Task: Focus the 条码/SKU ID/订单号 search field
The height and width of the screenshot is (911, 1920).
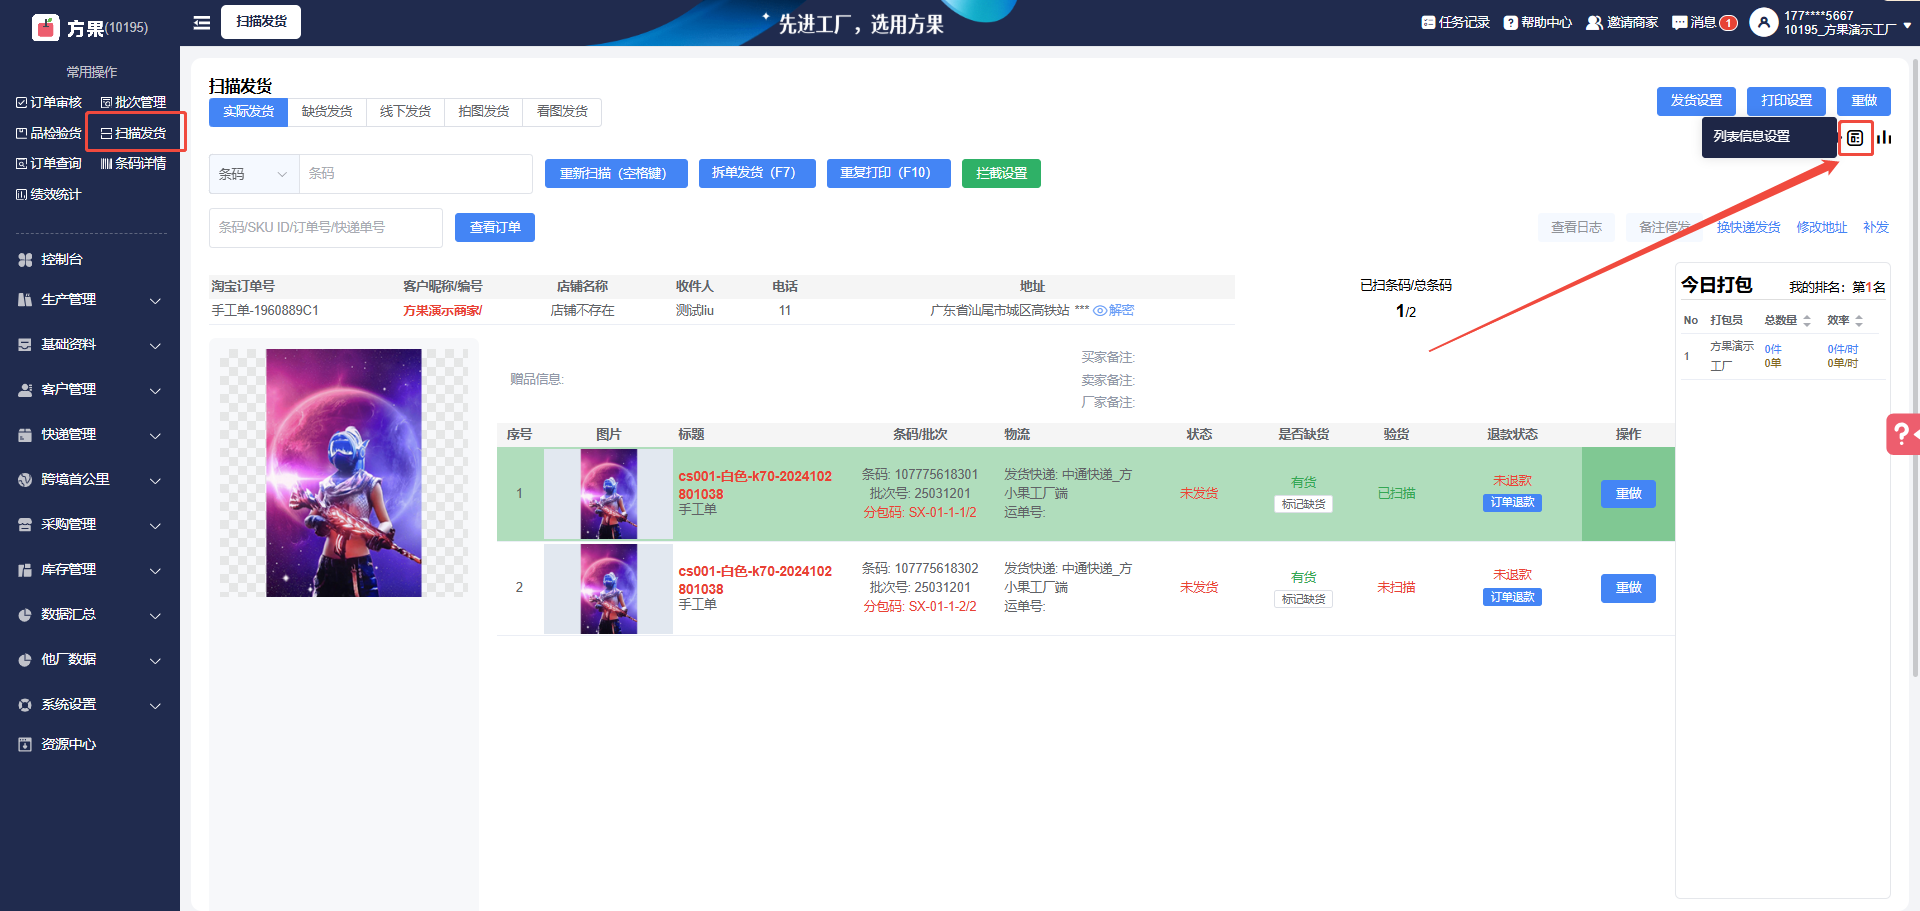Action: pyautogui.click(x=326, y=228)
